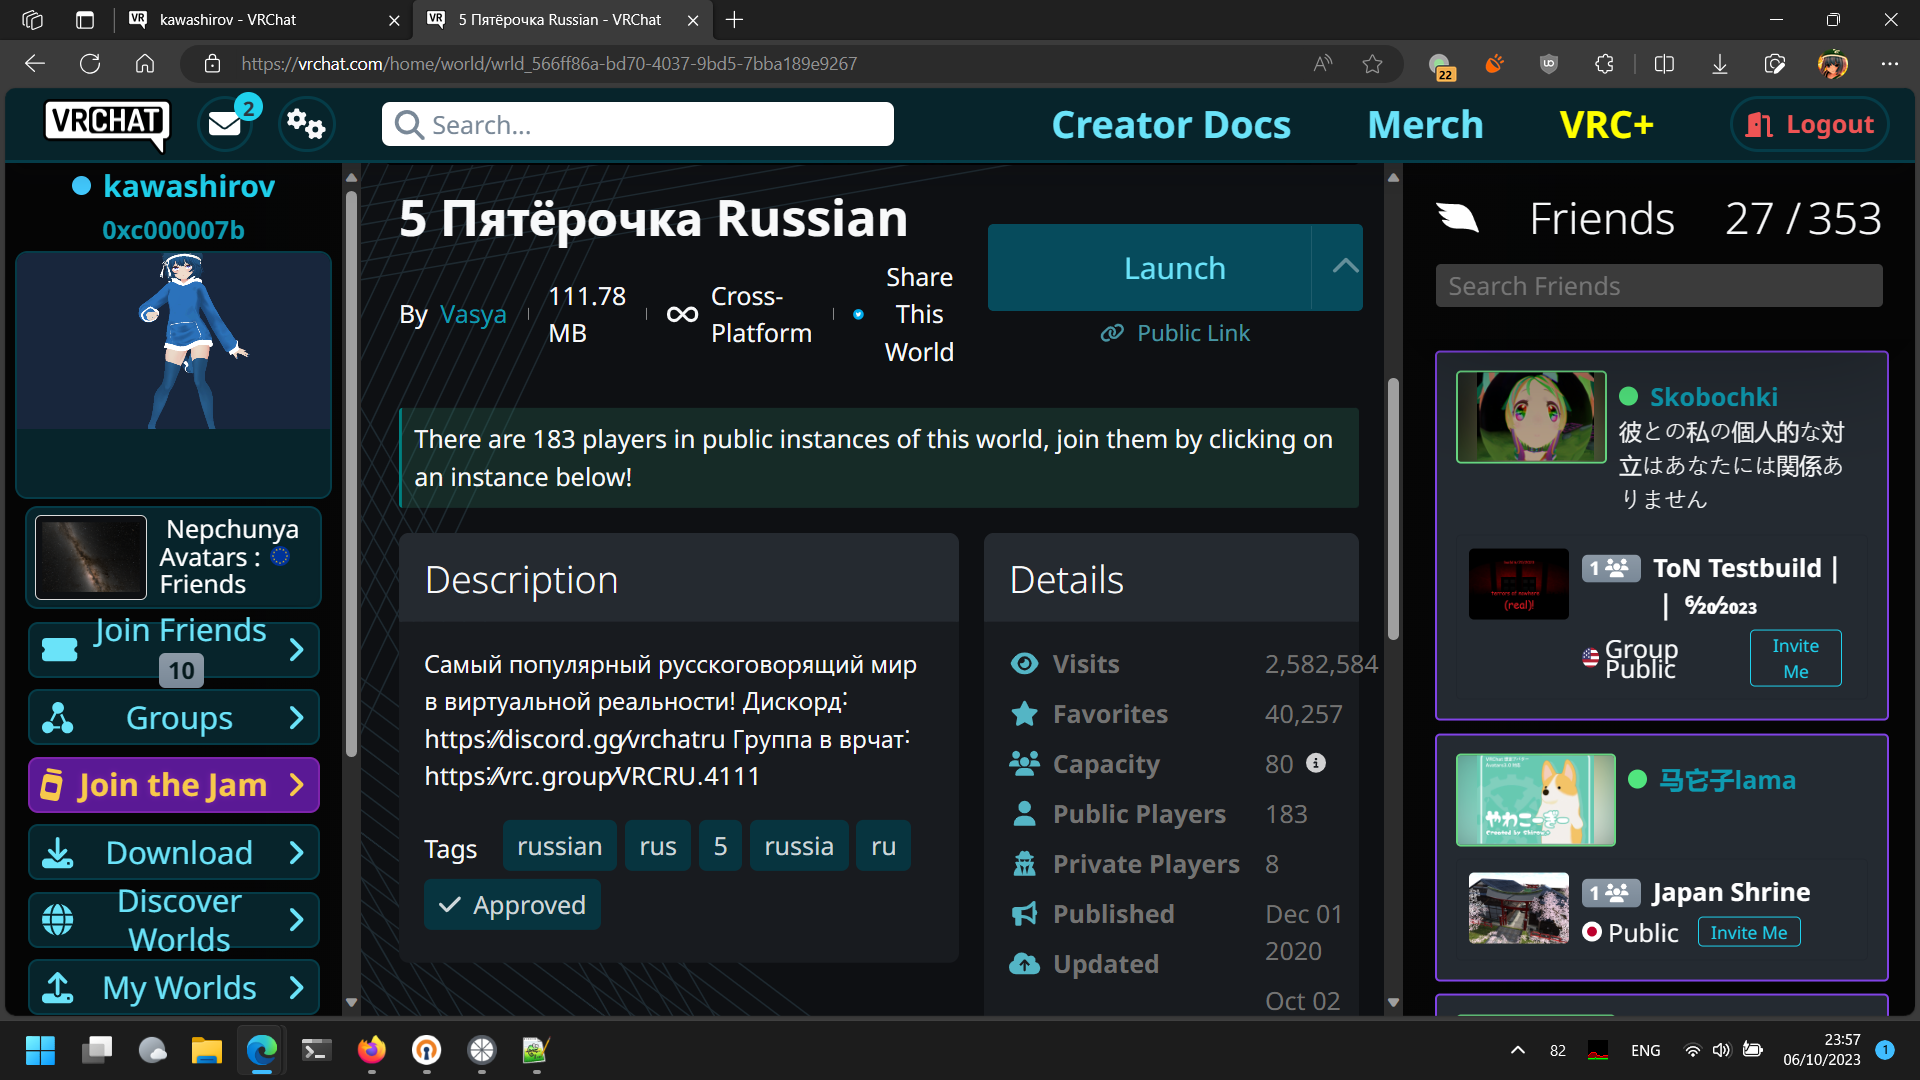Click Invite Me for Japan Shrine
Screen dimensions: 1920x1080
(x=1748, y=932)
